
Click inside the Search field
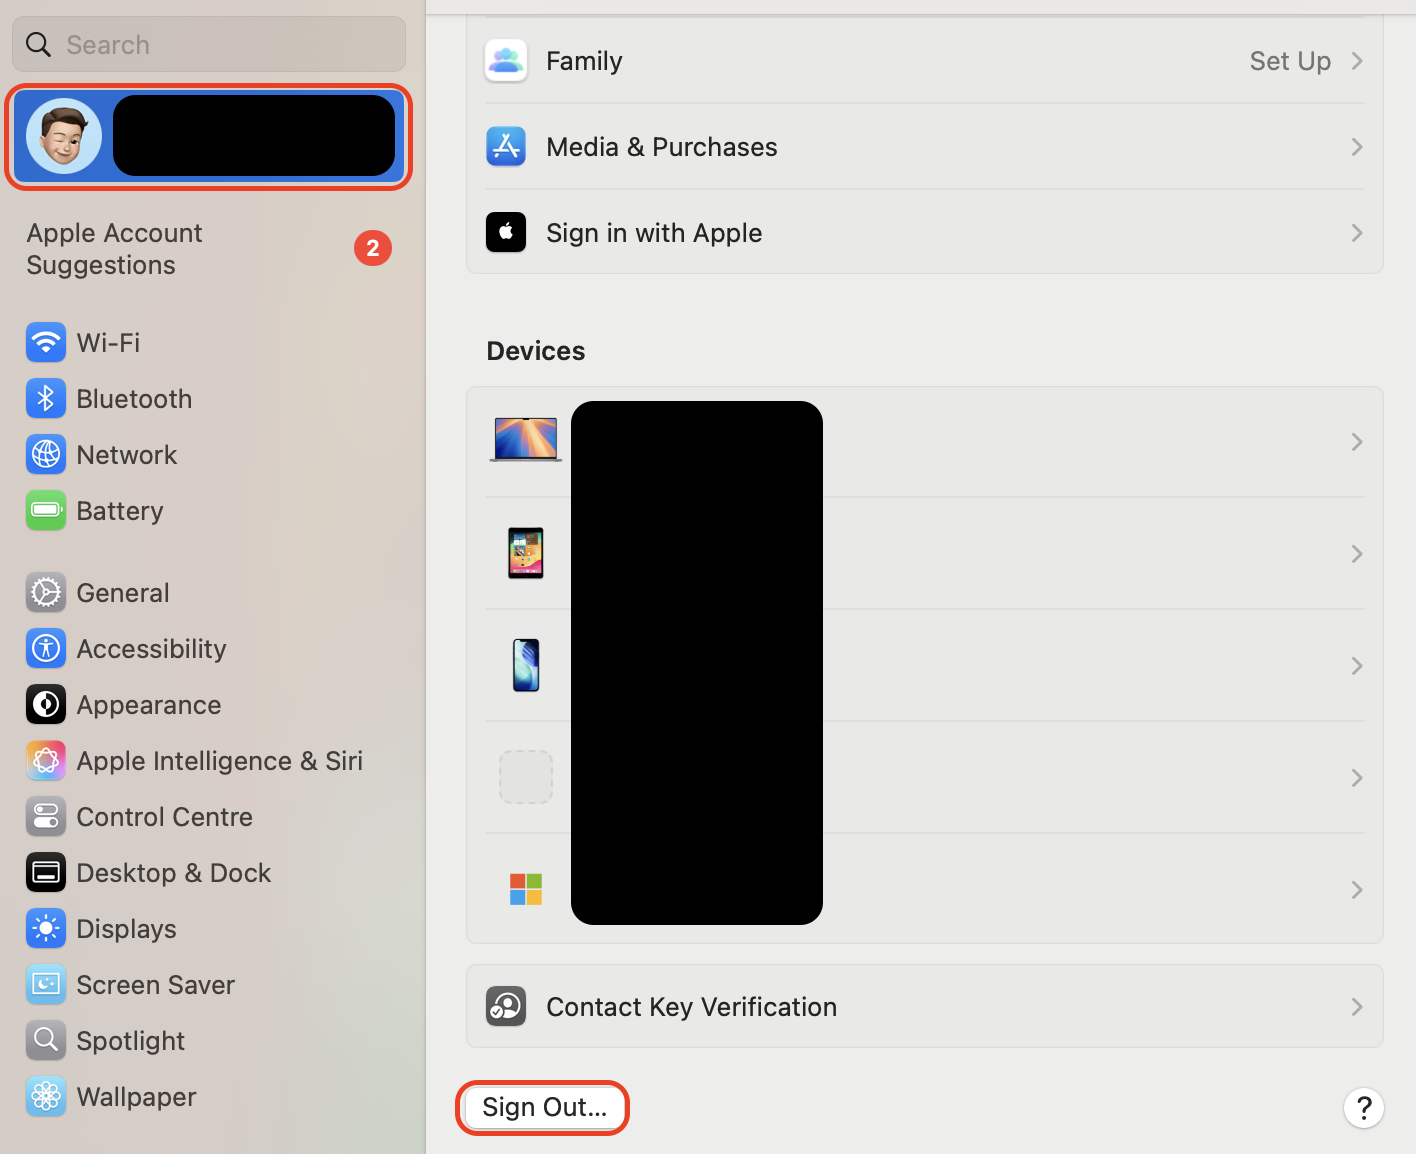[208, 44]
